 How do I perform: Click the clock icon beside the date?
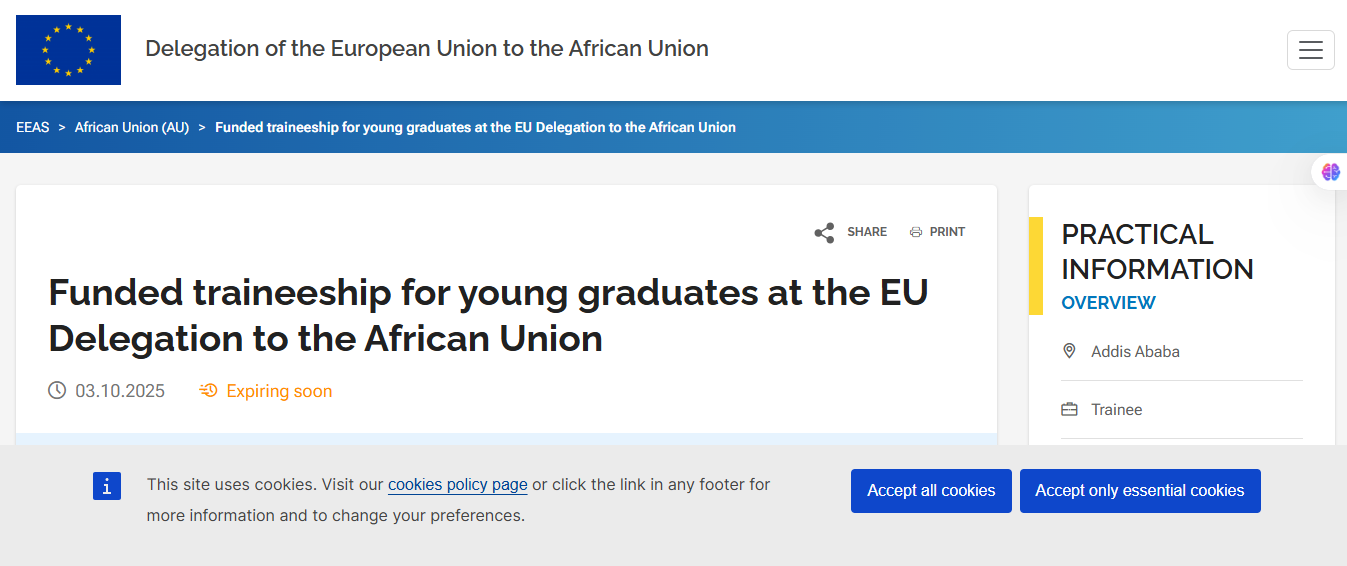pyautogui.click(x=57, y=390)
